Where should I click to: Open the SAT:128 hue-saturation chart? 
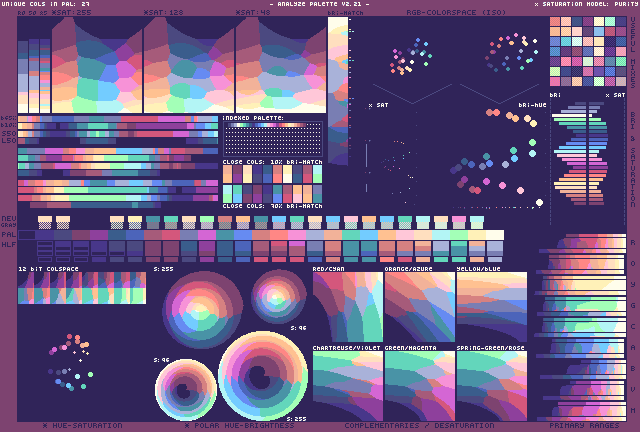point(189,65)
